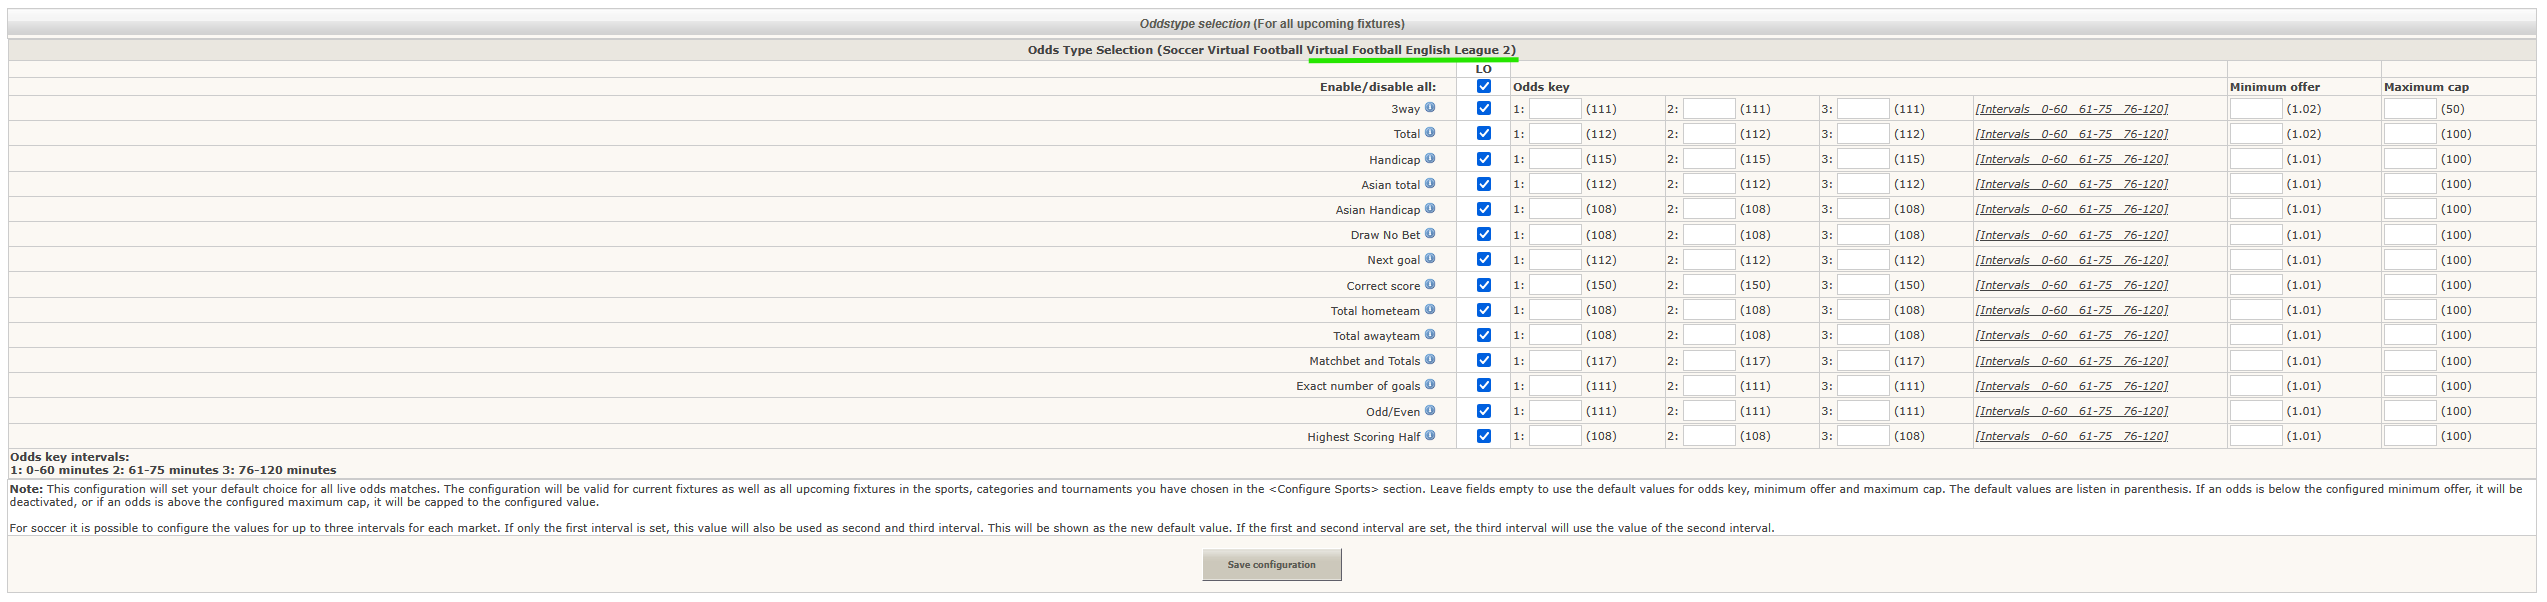This screenshot has height=602, width=2547.
Task: Open info icon for Asian Handicap
Action: click(x=1430, y=209)
